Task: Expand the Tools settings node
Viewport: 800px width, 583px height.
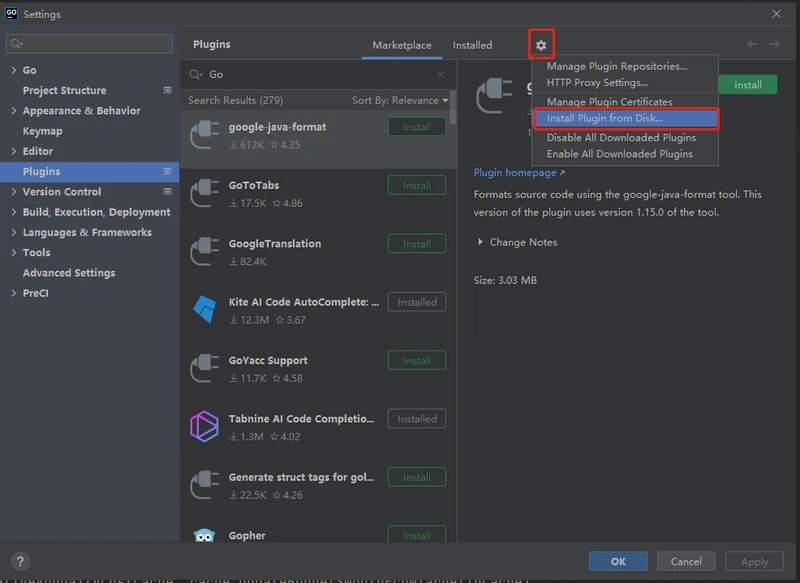Action: [14, 252]
